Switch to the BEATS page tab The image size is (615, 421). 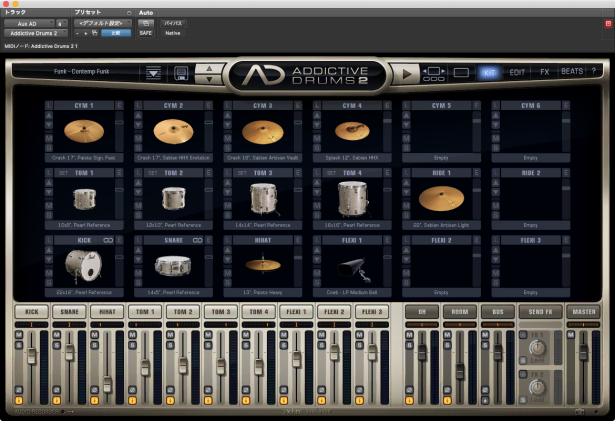pyautogui.click(x=572, y=71)
